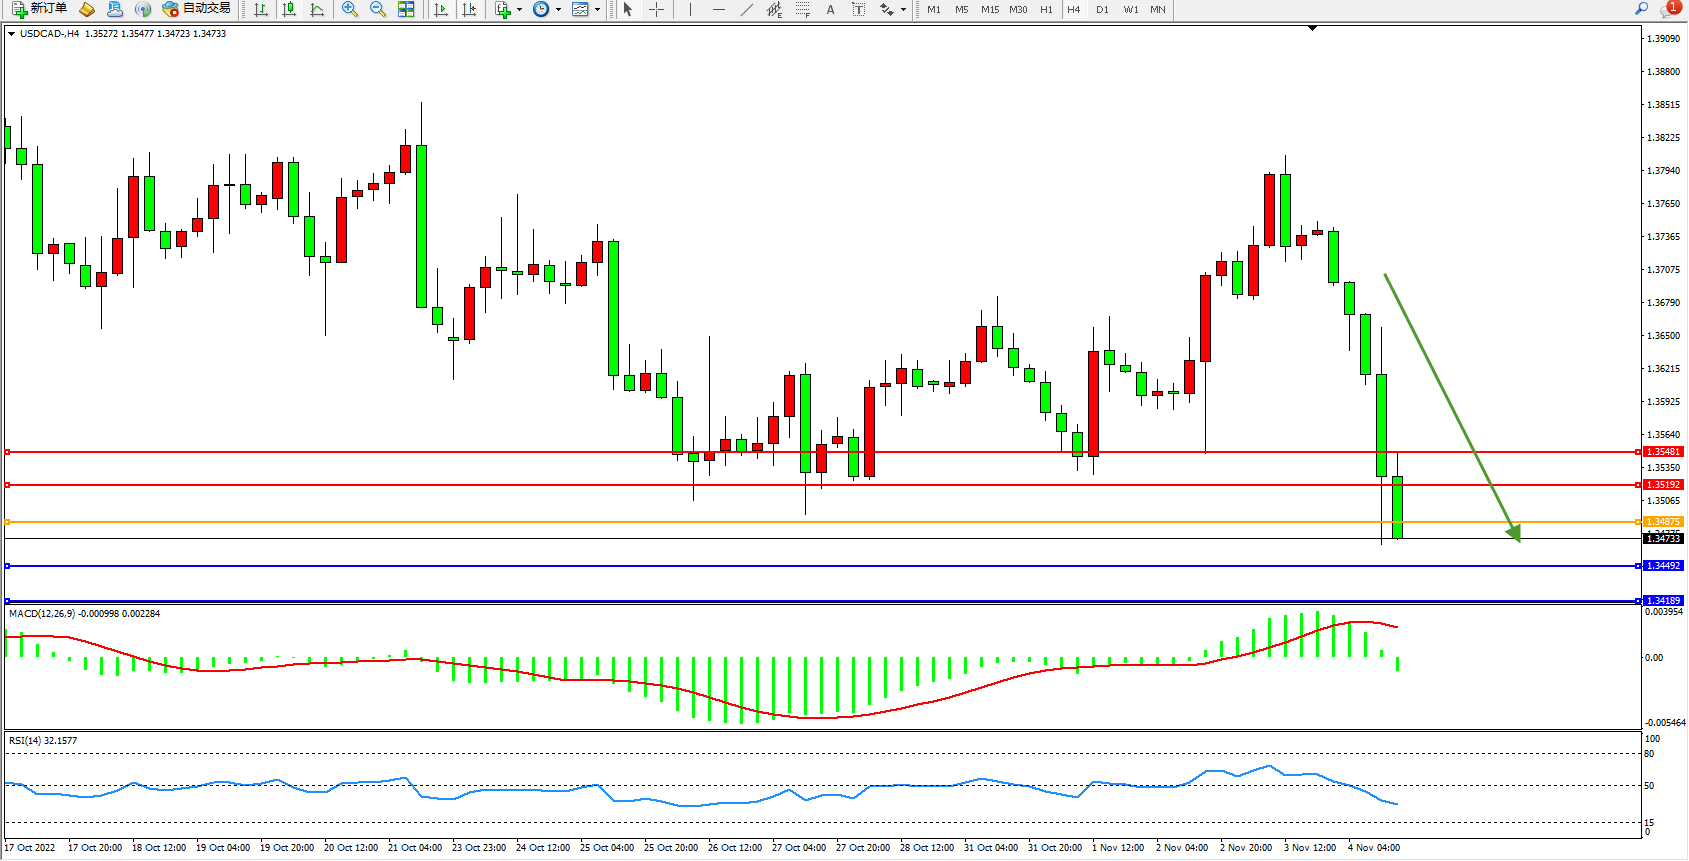Switch to the M15 timeframe

coord(989,9)
